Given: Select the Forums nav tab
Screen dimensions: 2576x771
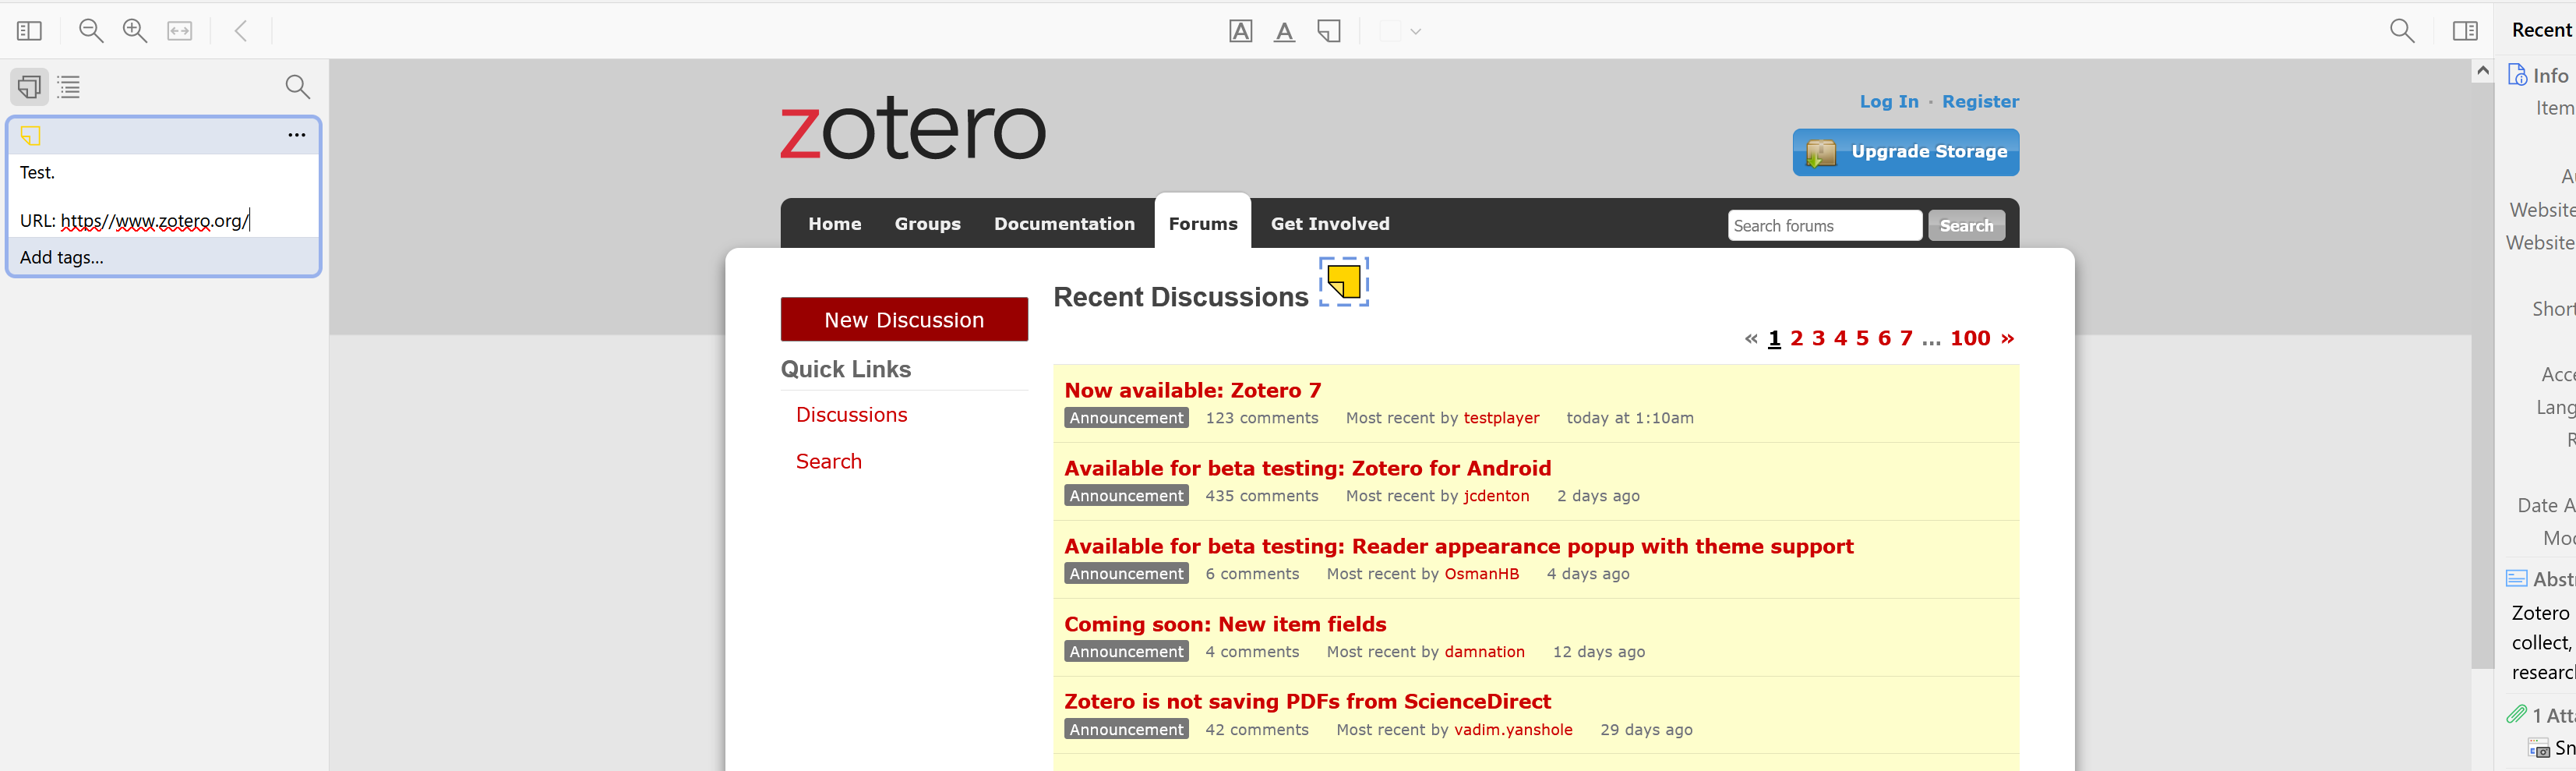Looking at the screenshot, I should tap(1202, 224).
